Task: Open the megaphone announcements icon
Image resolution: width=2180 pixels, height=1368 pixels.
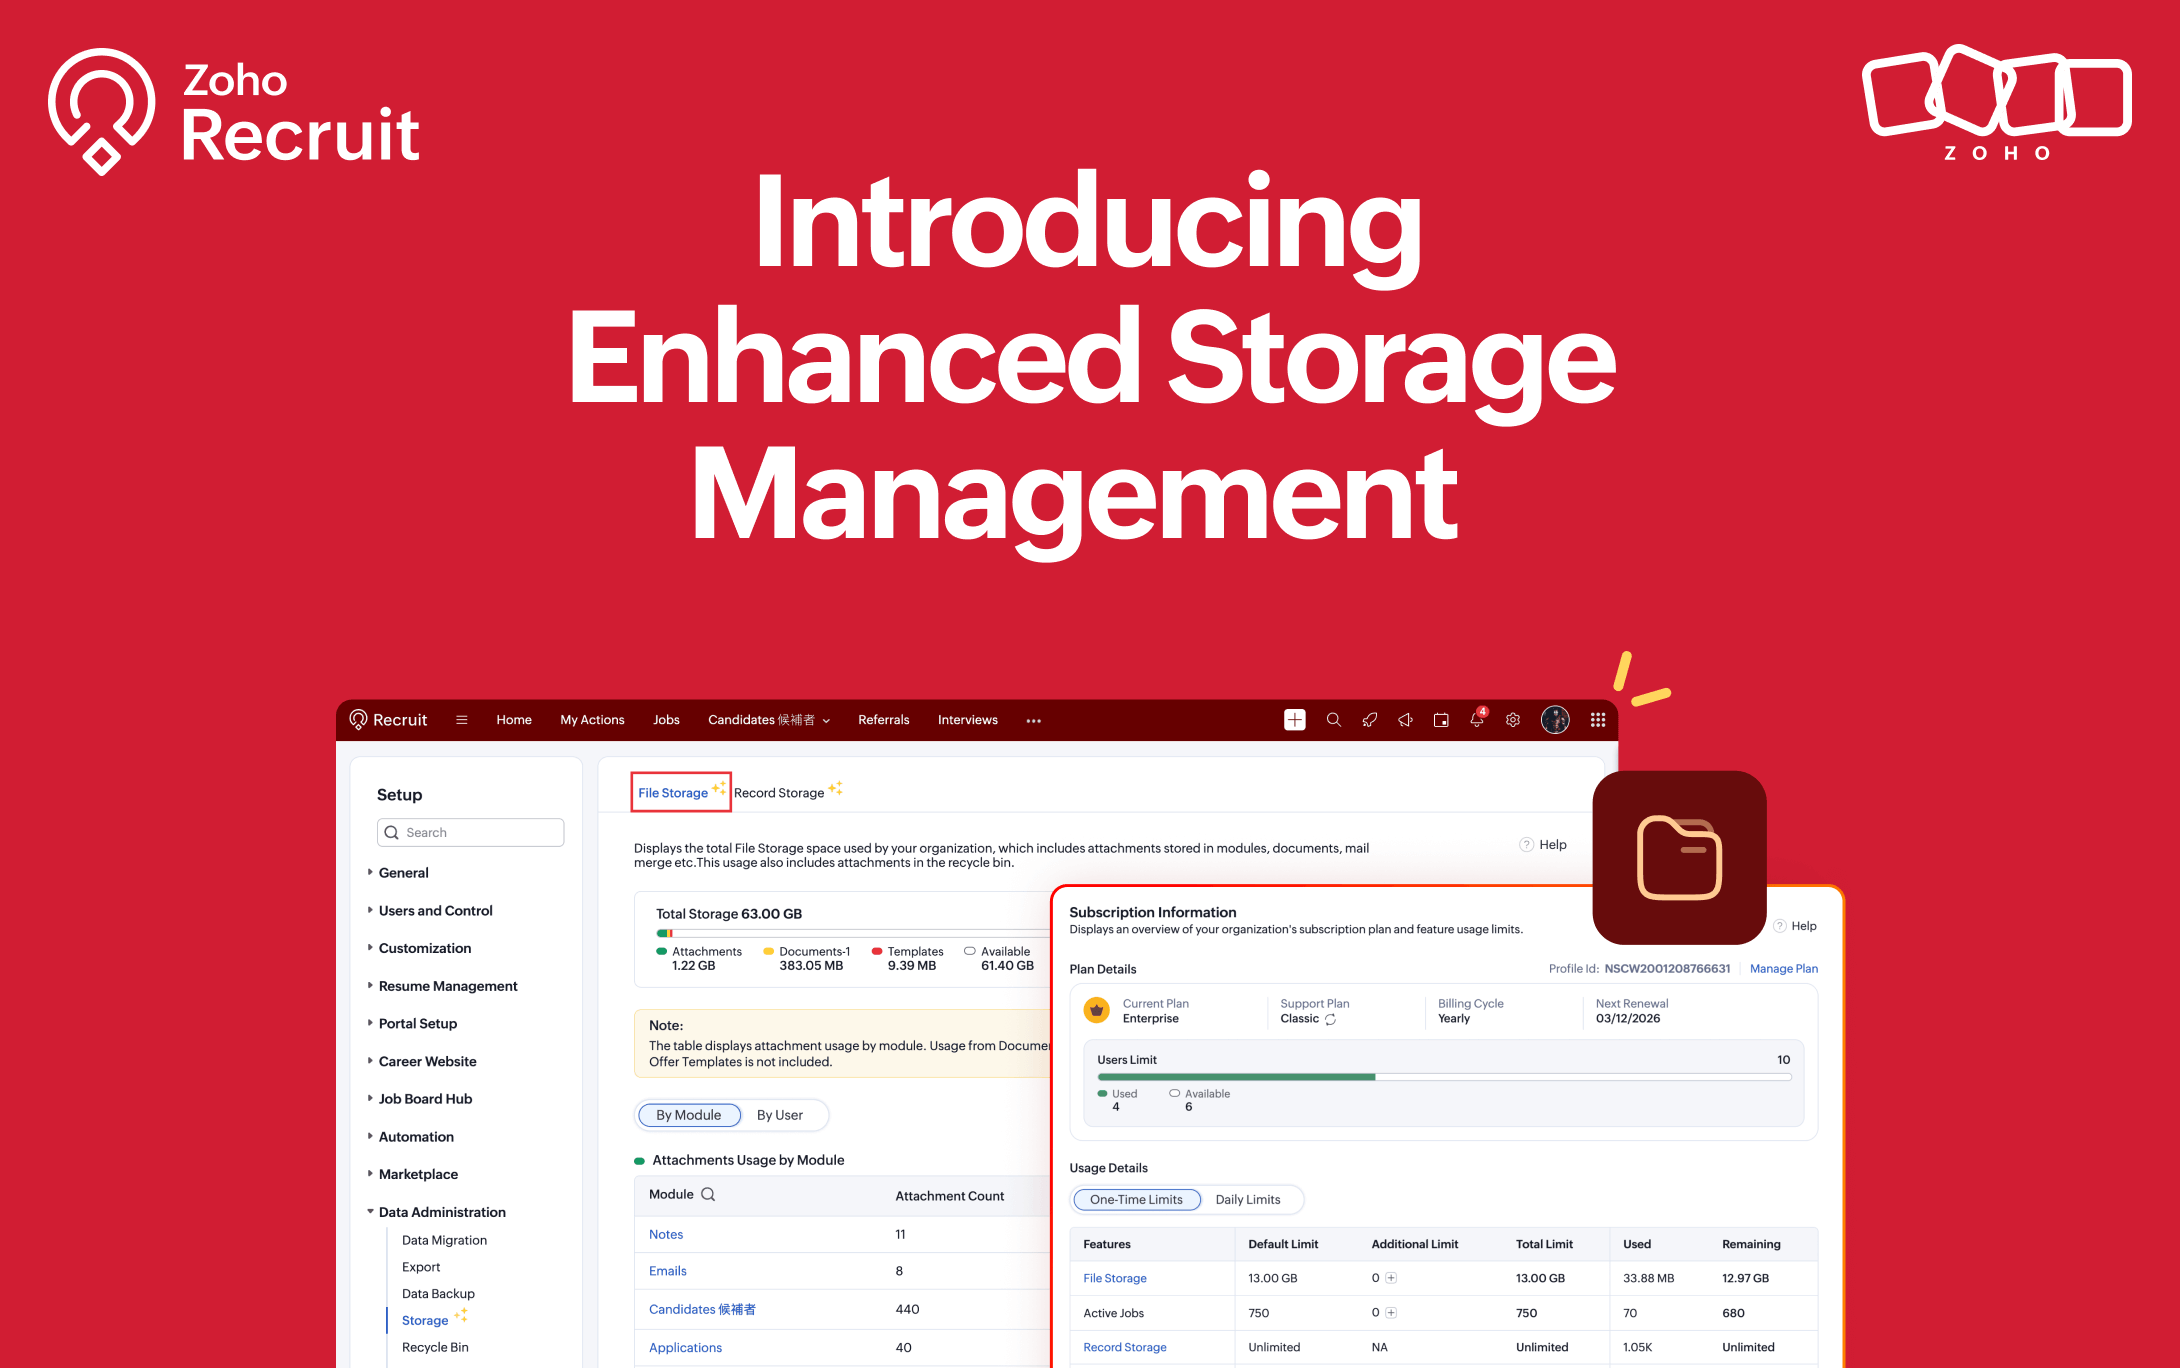Action: click(1405, 720)
